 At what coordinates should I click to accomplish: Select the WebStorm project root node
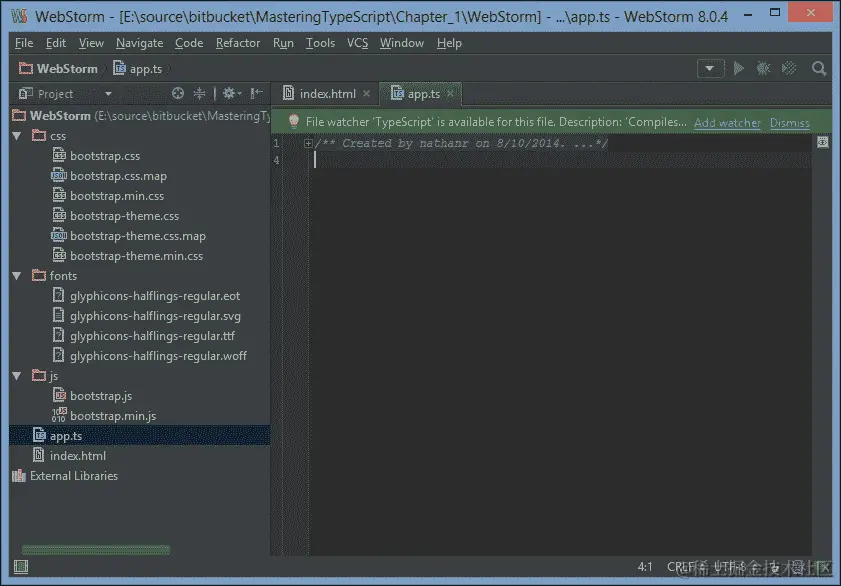point(140,116)
